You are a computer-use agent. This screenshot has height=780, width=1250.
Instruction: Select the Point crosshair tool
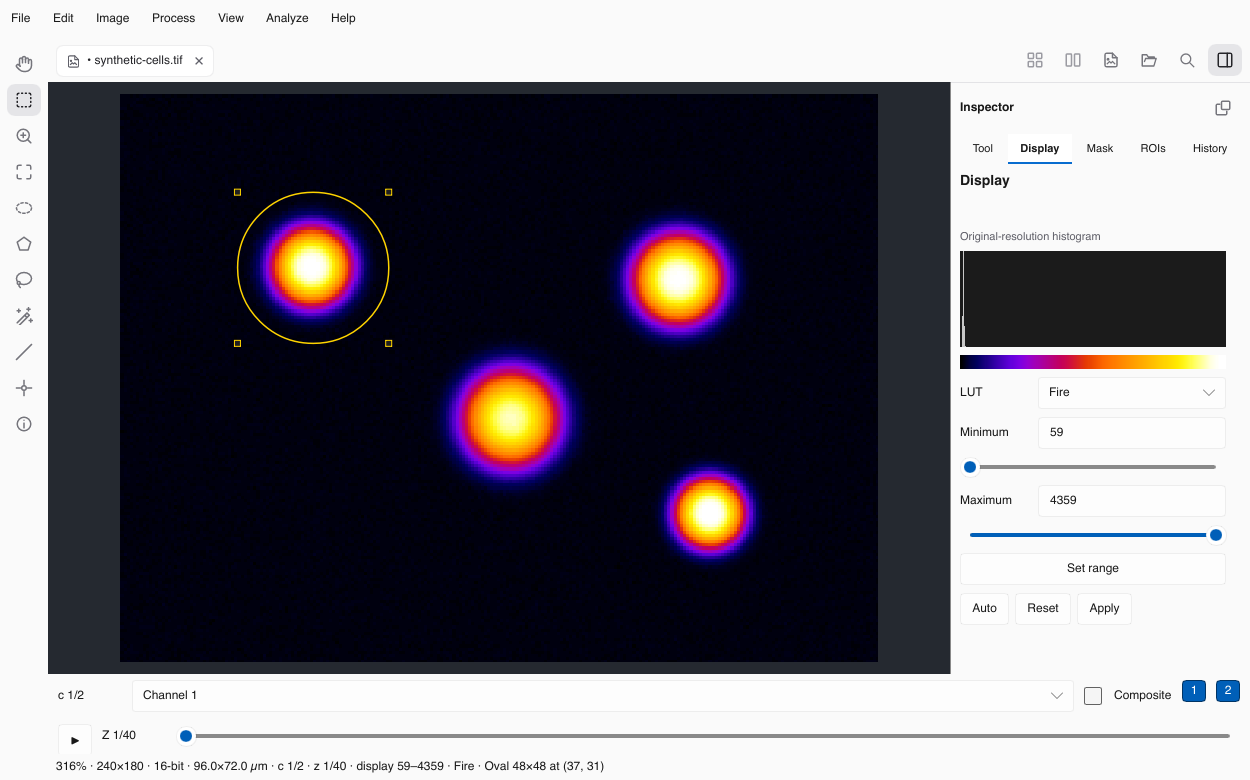(24, 388)
